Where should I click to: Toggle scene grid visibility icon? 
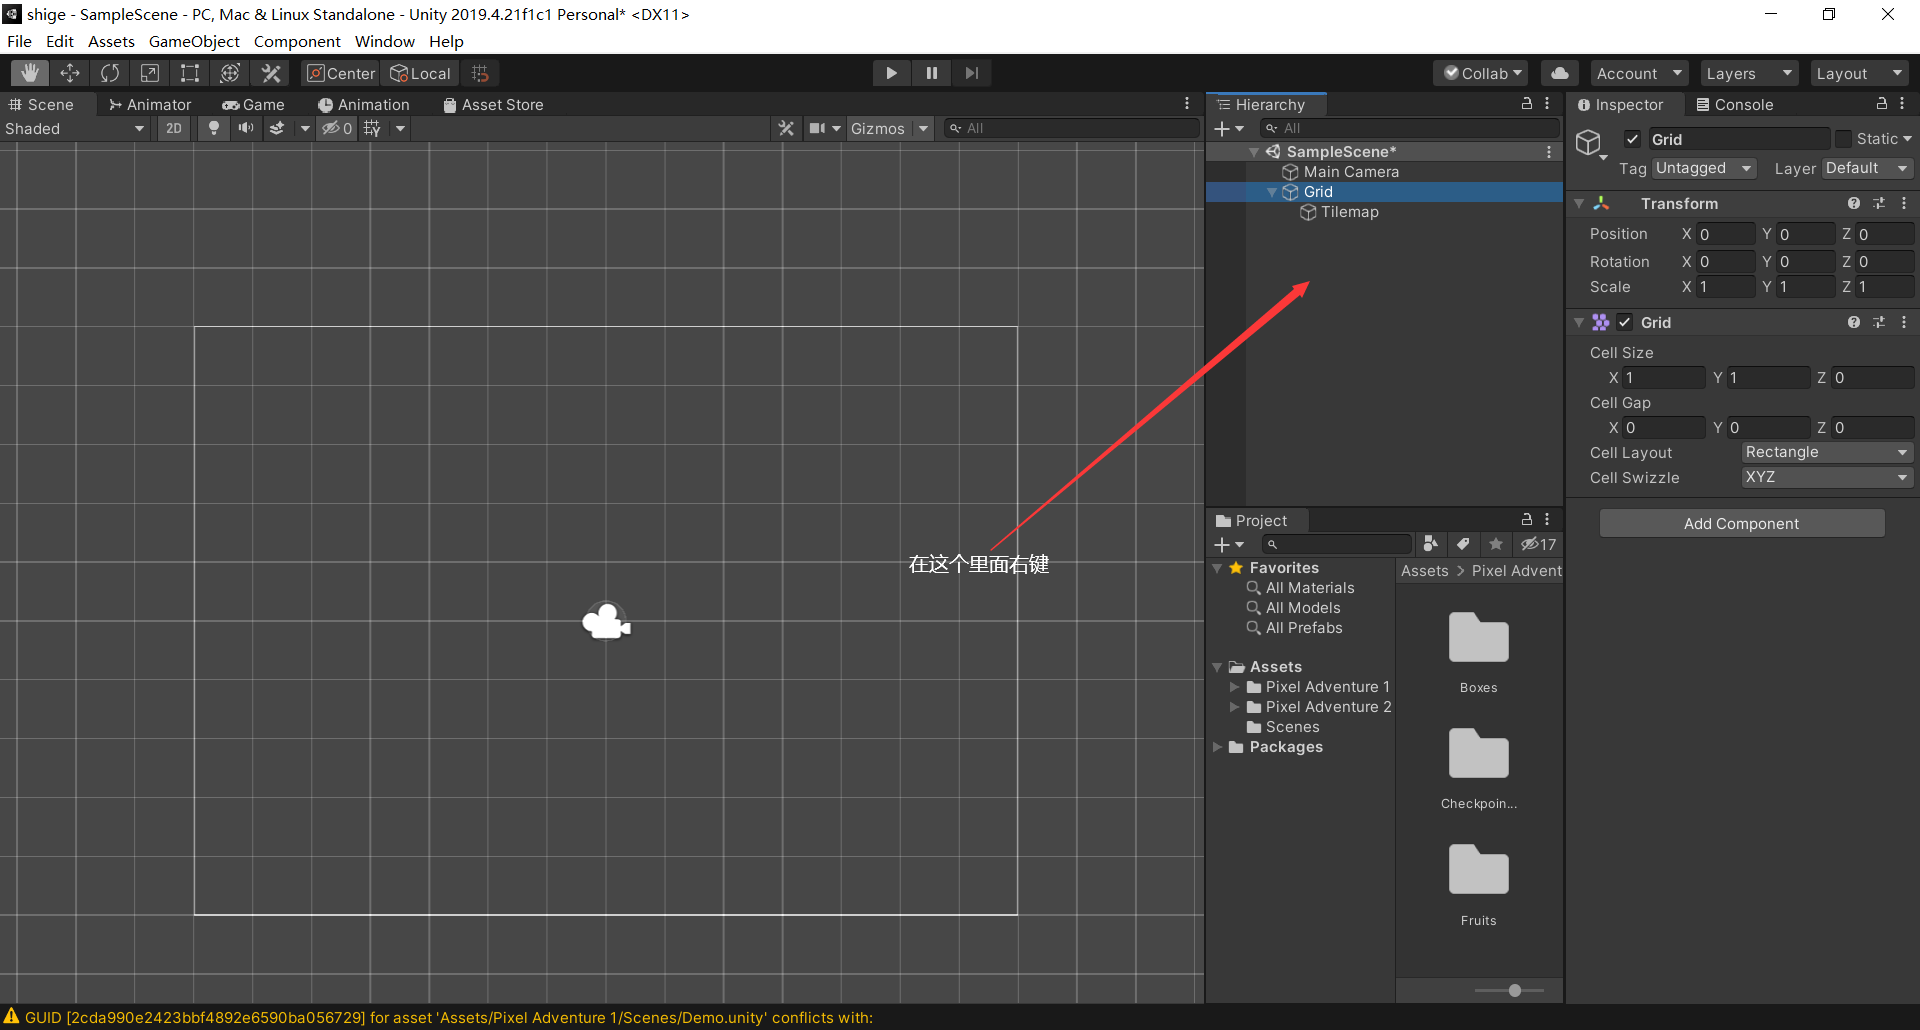point(372,128)
